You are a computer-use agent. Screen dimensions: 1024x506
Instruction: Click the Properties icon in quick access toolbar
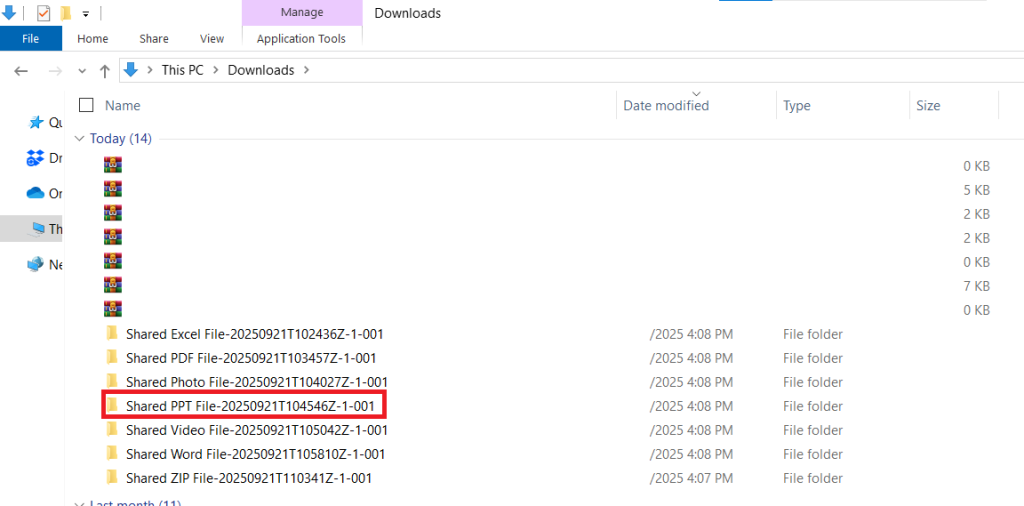coord(43,13)
